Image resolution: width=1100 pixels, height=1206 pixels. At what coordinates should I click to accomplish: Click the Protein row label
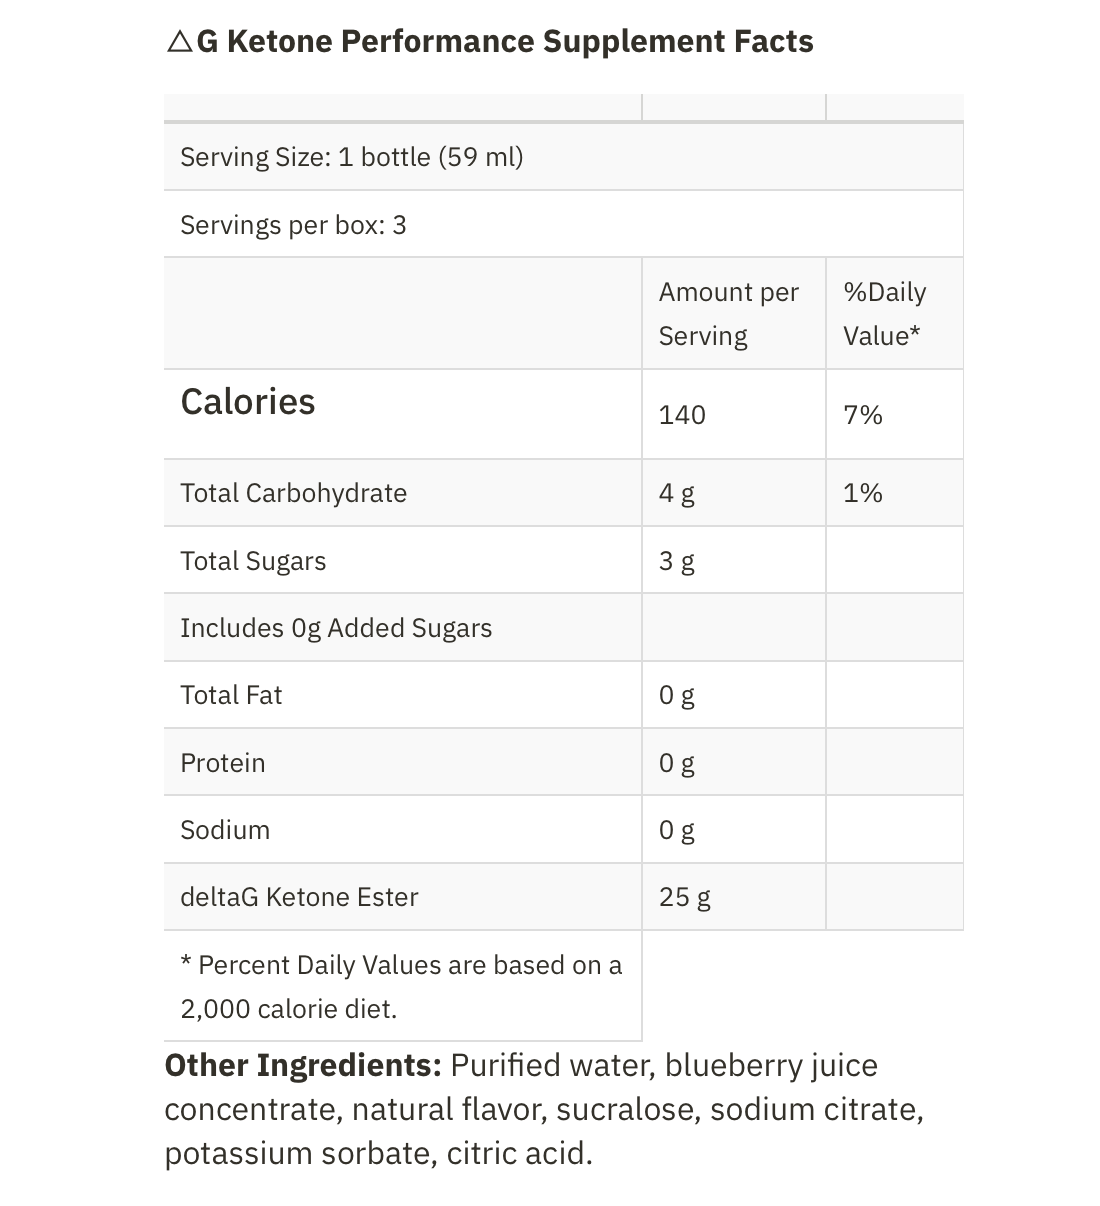click(223, 763)
